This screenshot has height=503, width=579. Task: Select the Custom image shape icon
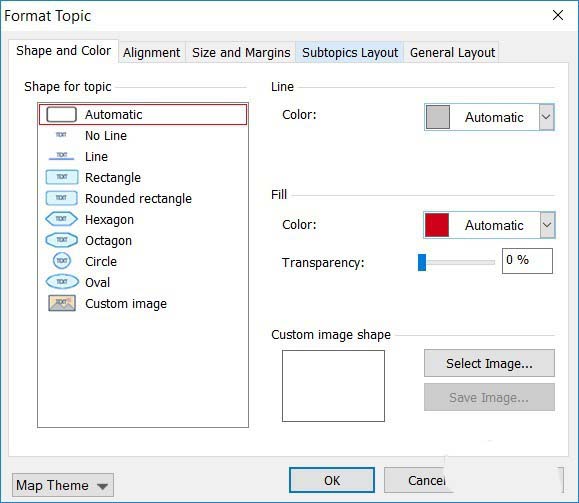(62, 303)
